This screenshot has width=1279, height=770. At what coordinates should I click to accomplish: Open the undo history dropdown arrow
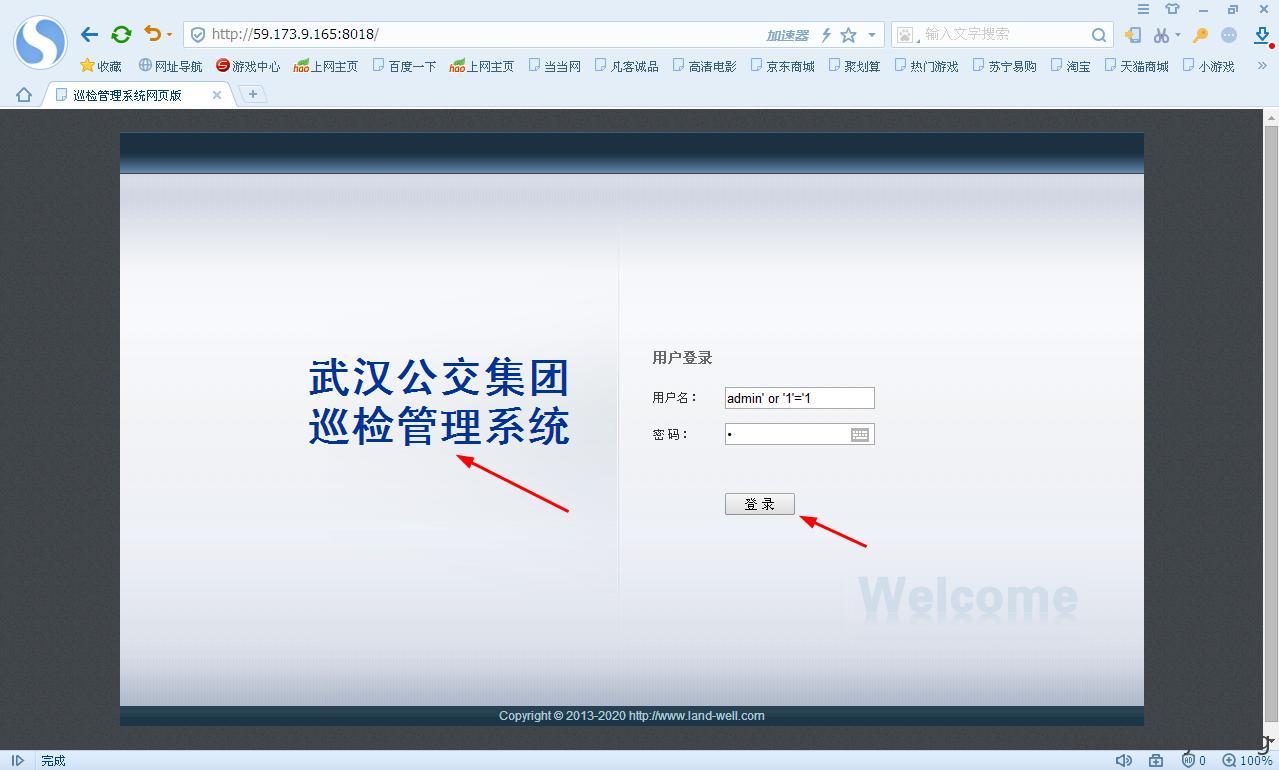click(x=169, y=35)
